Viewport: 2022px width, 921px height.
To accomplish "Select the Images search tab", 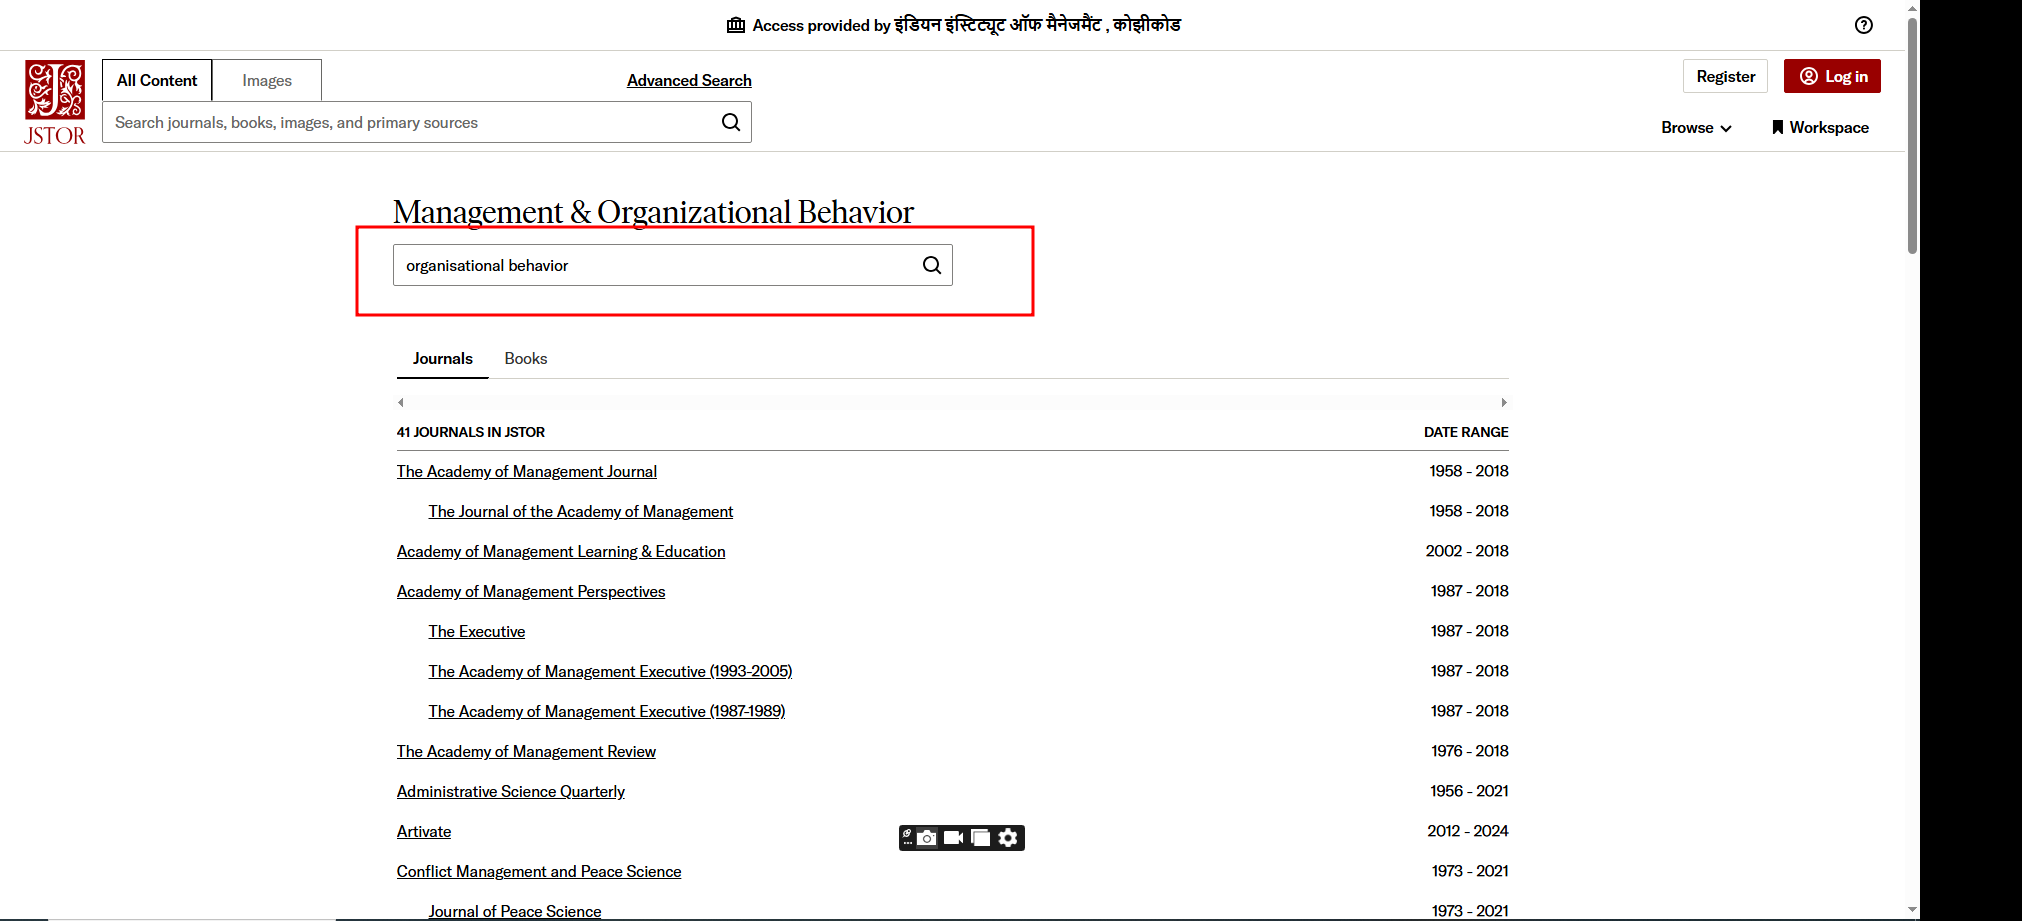I will click(267, 81).
